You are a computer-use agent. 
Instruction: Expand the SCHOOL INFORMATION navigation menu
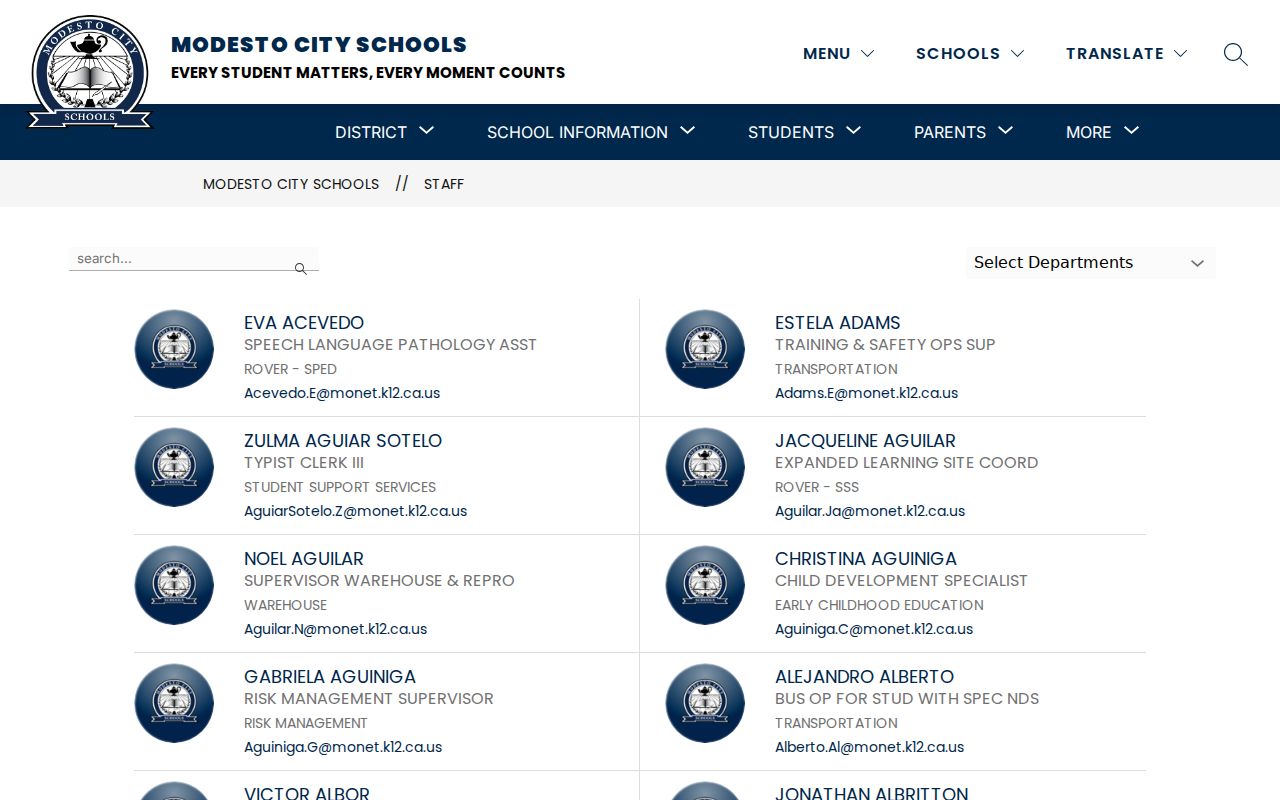pyautogui.click(x=591, y=132)
